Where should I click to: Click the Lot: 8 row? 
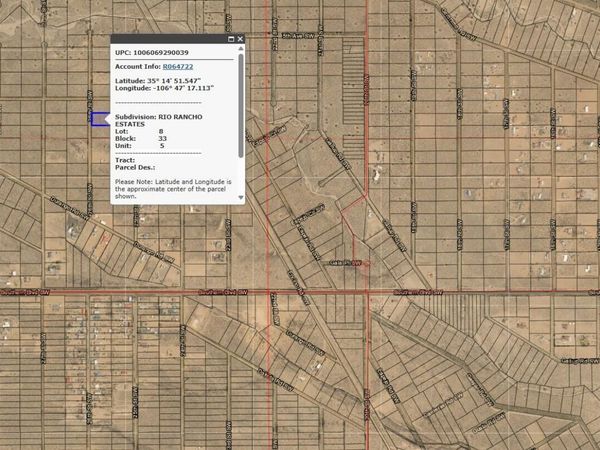(x=139, y=131)
